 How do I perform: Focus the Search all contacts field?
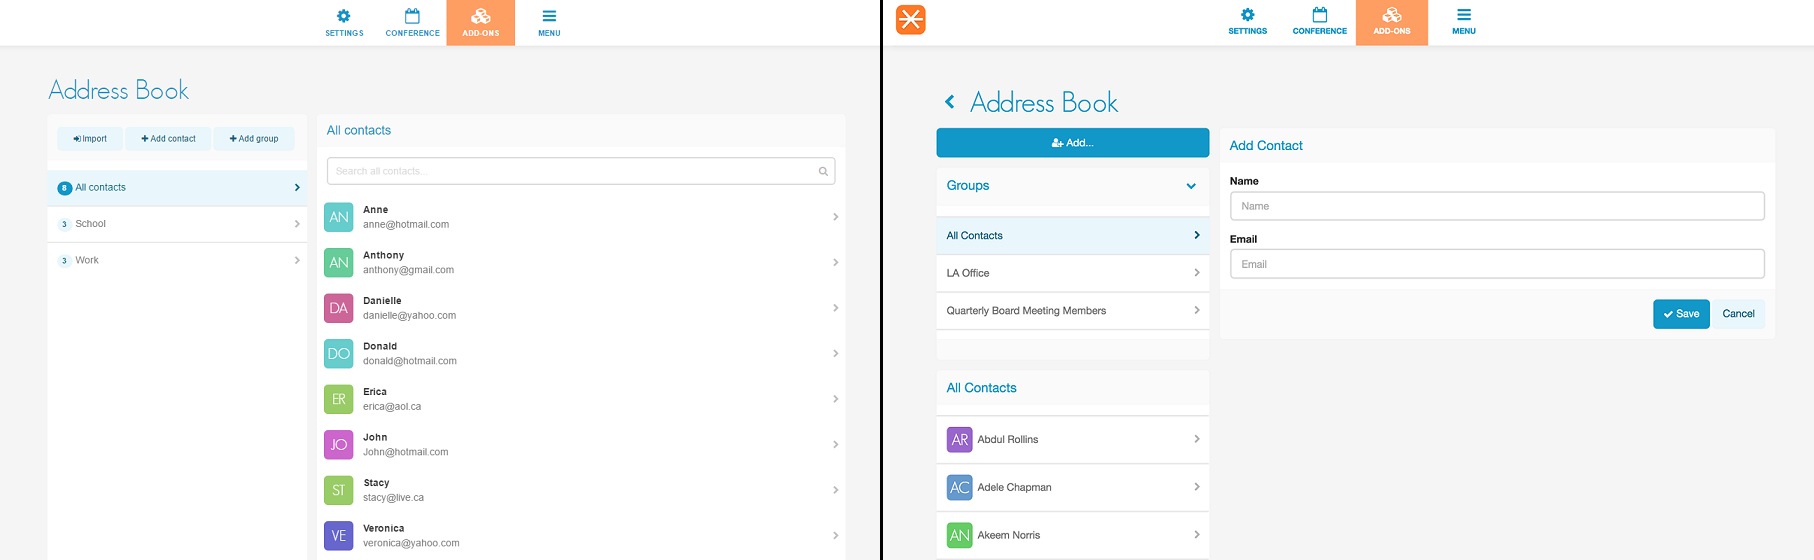(x=580, y=171)
